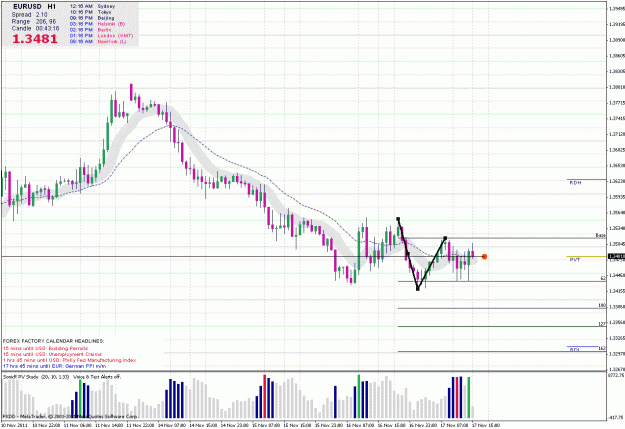
Task: Click the tallest candle at the chart peak
Action: pyautogui.click(x=131, y=92)
